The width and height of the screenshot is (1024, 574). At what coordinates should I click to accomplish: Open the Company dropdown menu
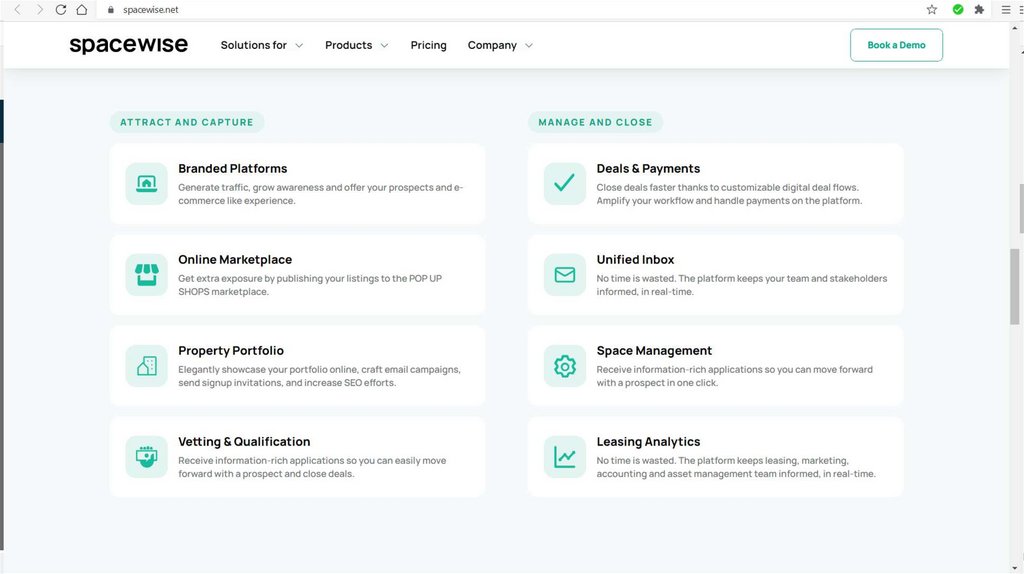tap(500, 45)
